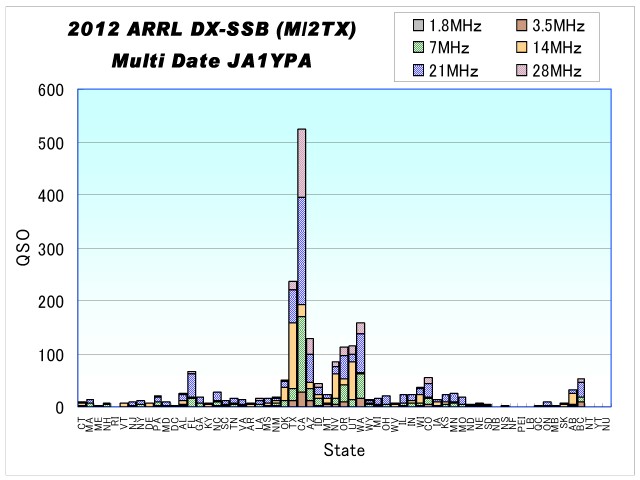The width and height of the screenshot is (640, 480).
Task: Click the 'State' horizontal axis title
Action: (x=344, y=450)
